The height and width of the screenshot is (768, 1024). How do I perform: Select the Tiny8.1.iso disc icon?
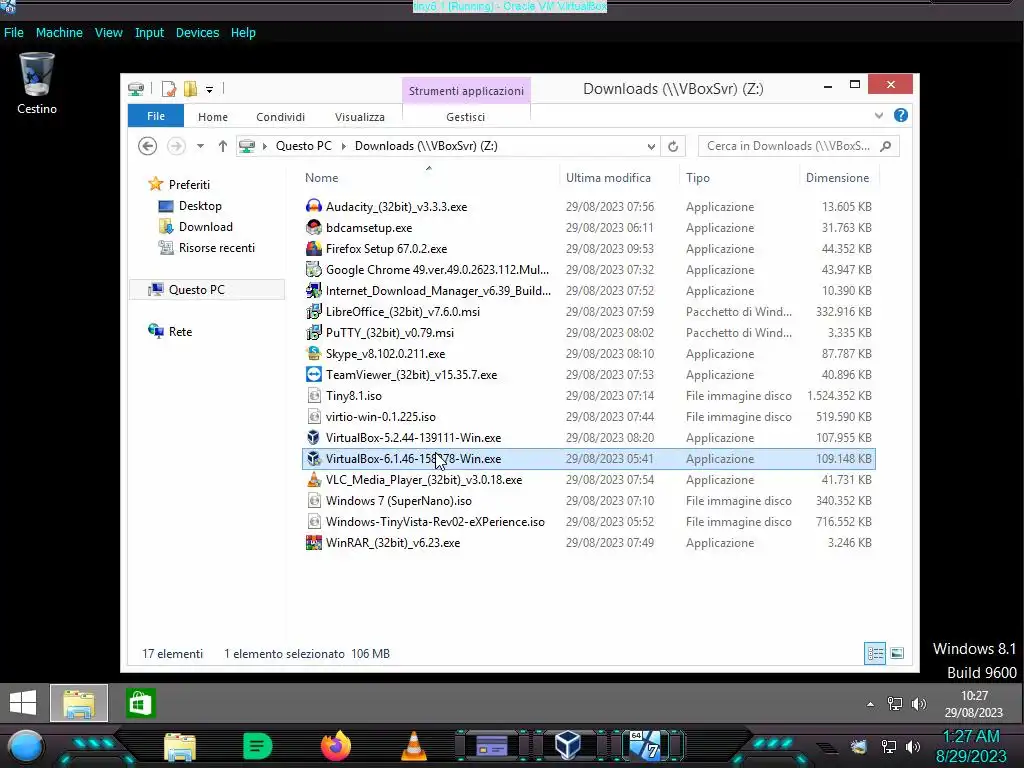point(313,395)
